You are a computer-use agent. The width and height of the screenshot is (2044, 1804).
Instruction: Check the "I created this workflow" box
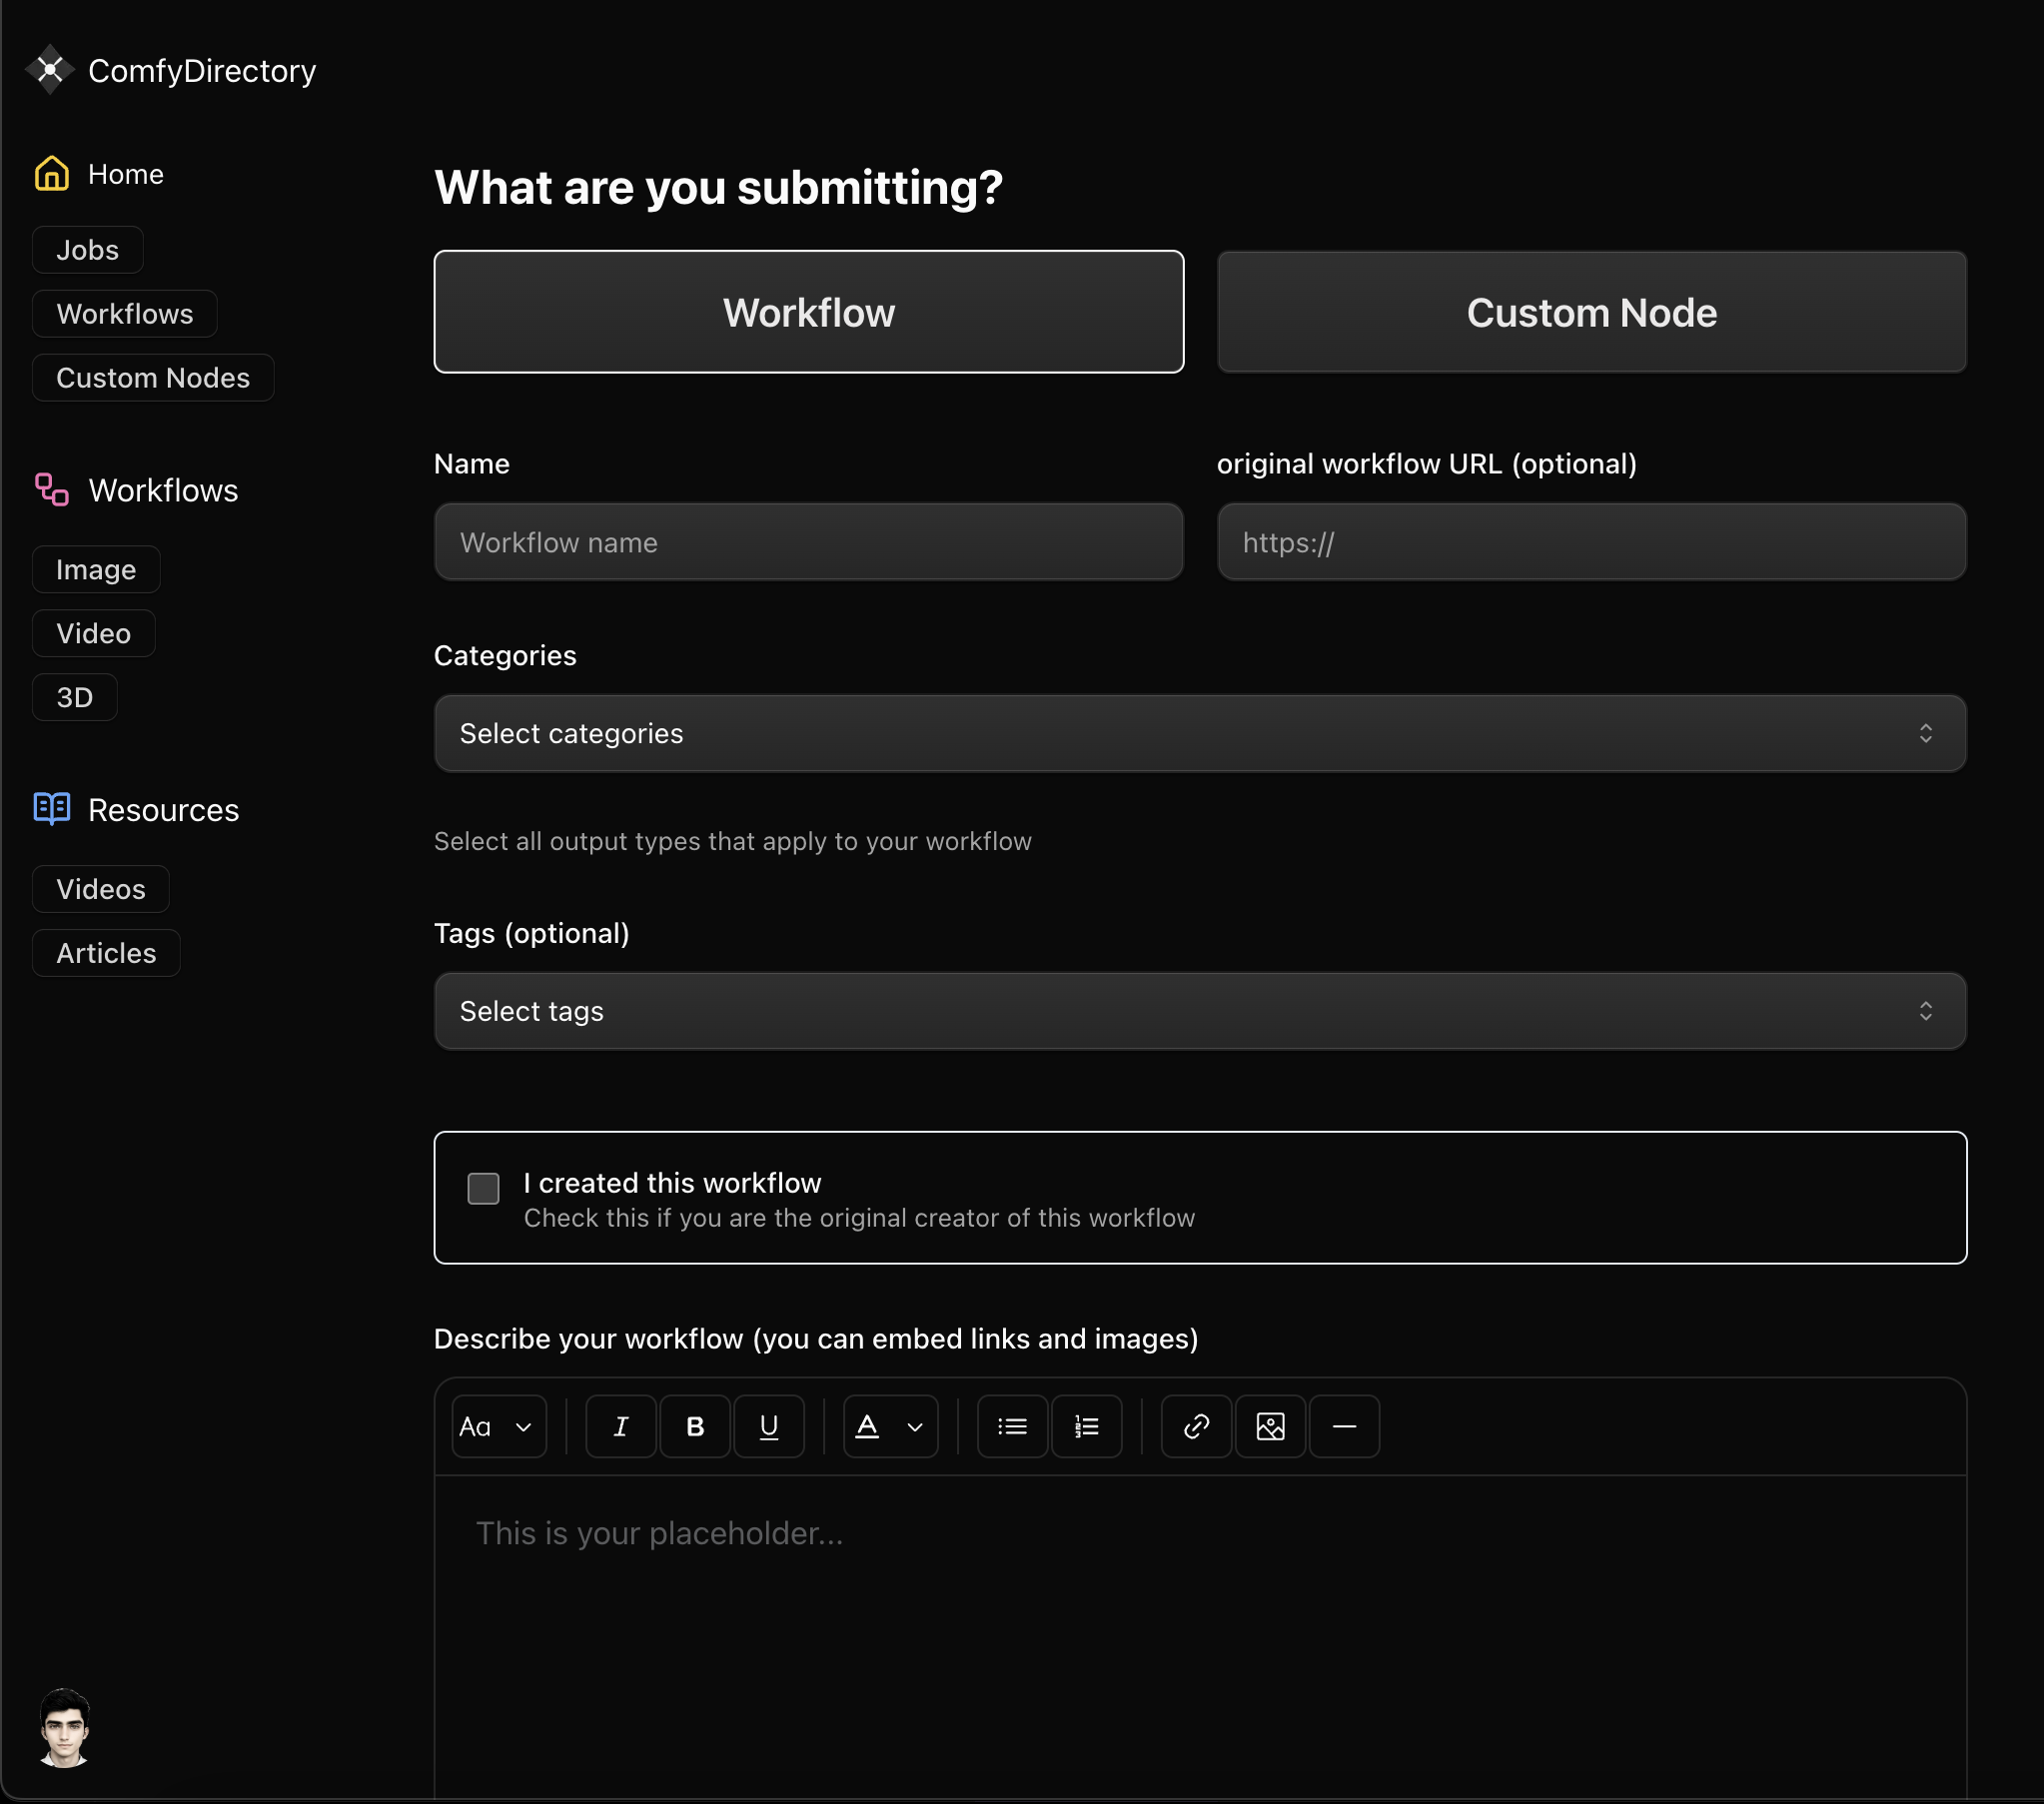tap(483, 1188)
